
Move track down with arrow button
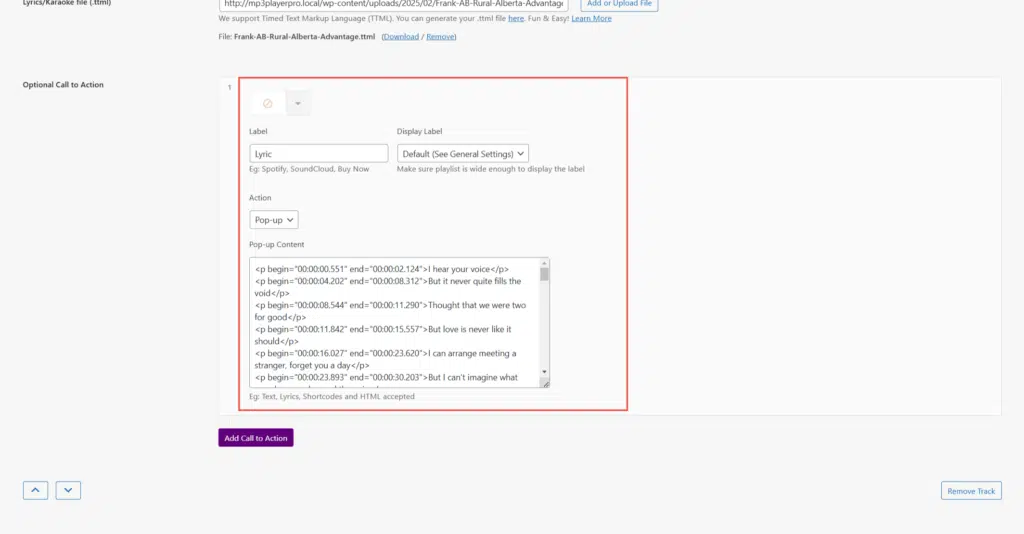[68, 490]
